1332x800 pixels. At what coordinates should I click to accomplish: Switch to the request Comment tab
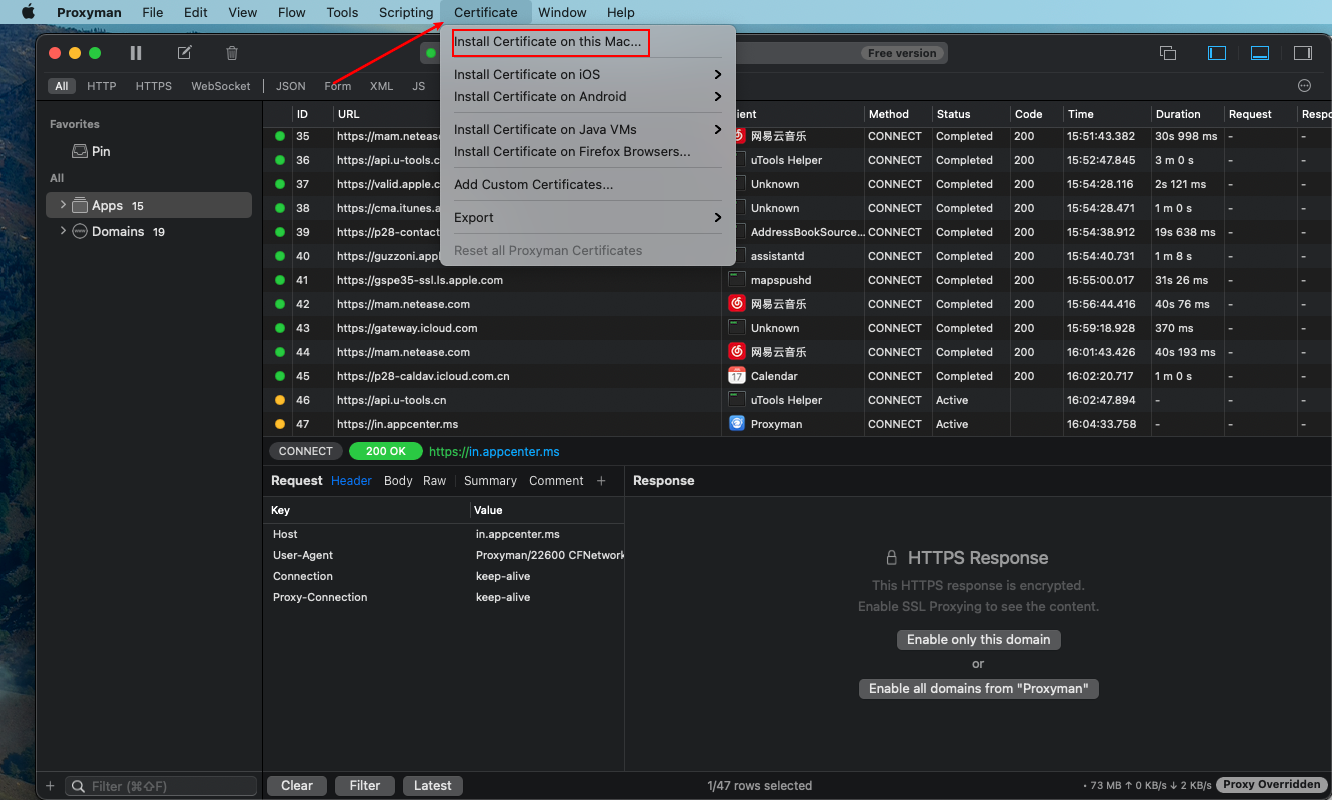556,481
